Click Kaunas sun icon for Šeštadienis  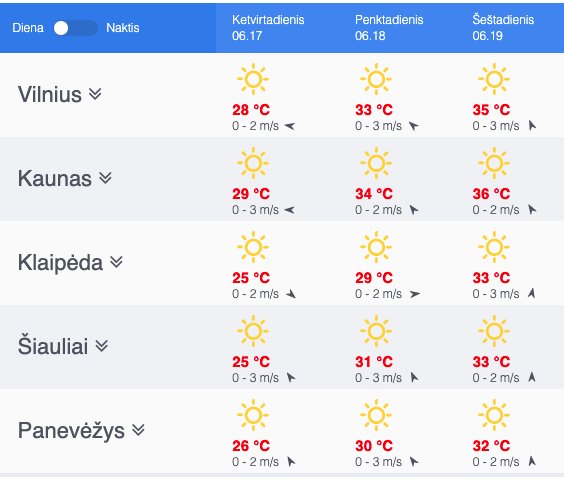494,163
